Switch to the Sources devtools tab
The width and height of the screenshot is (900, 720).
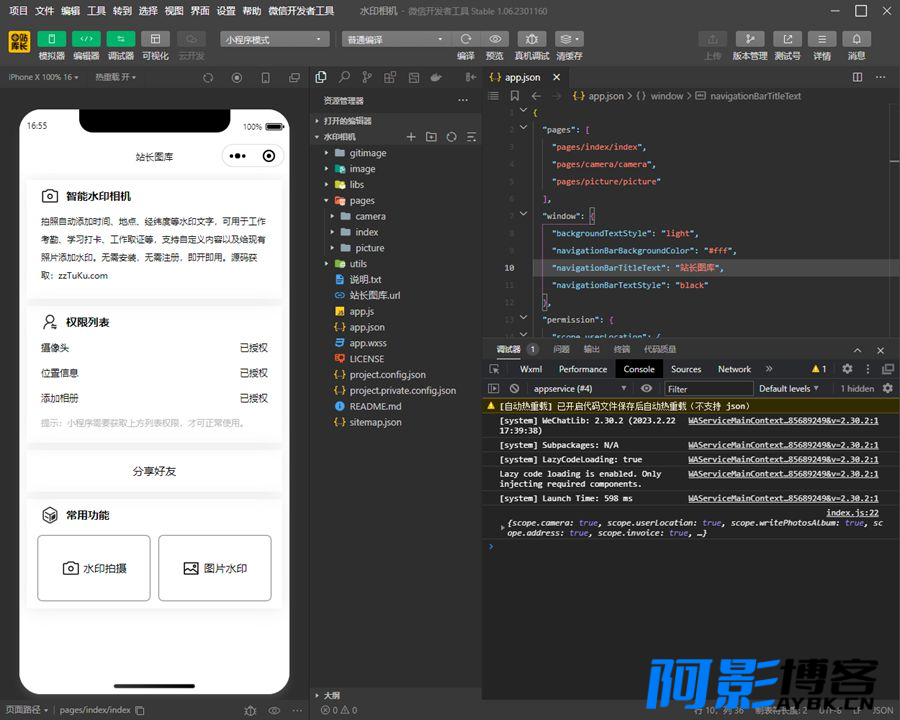[686, 369]
